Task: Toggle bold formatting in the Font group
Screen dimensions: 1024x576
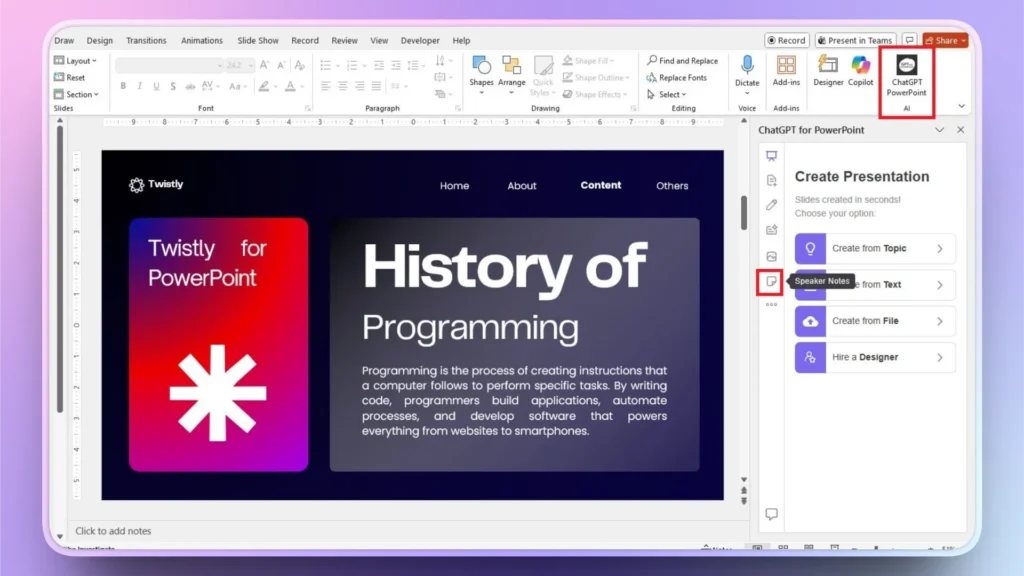Action: pos(123,87)
